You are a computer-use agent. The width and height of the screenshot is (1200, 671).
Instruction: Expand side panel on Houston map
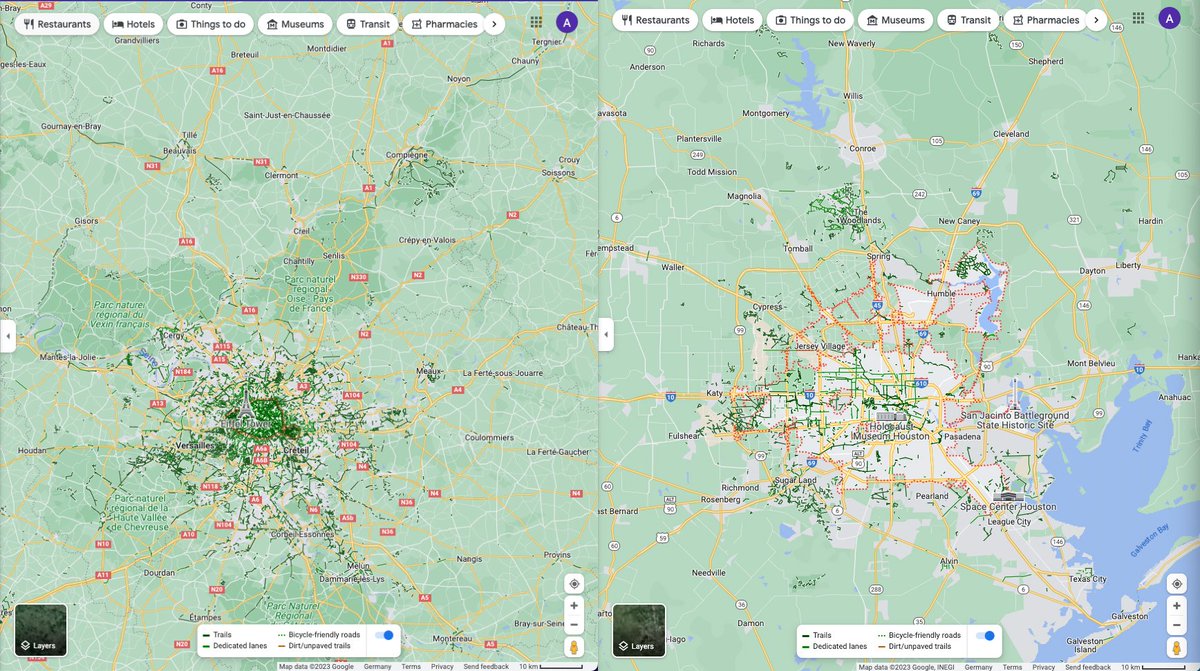pos(606,335)
